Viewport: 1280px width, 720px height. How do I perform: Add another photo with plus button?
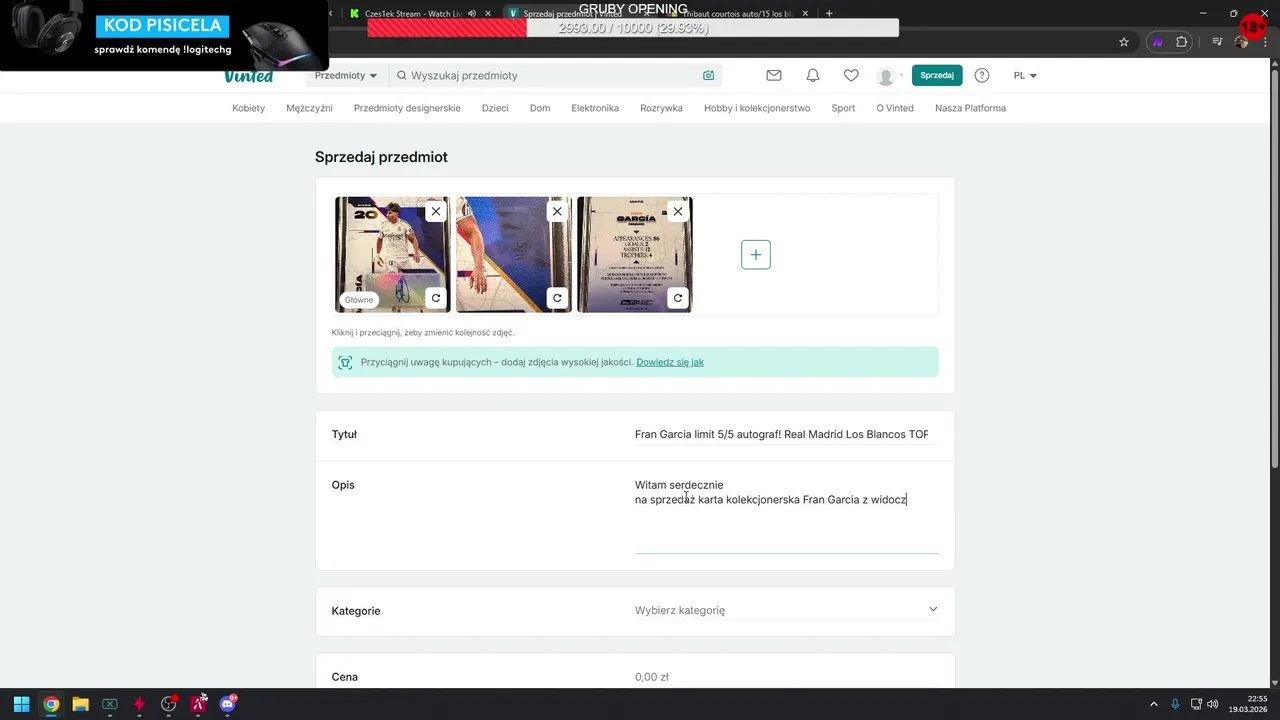click(755, 254)
